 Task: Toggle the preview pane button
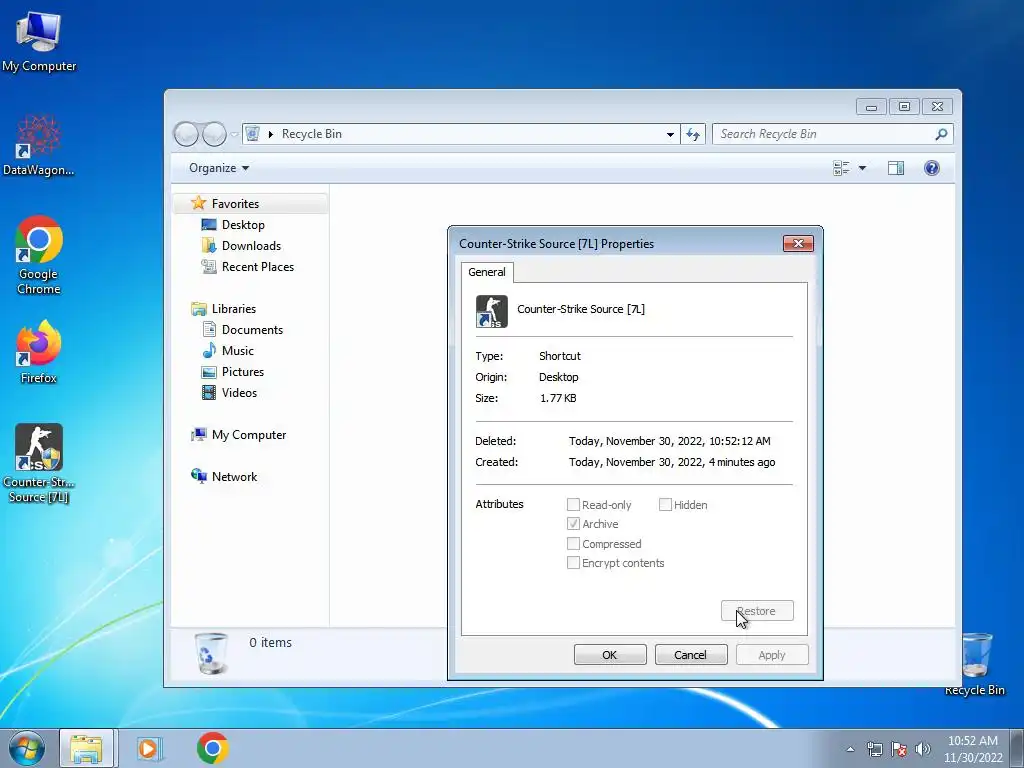tap(895, 168)
